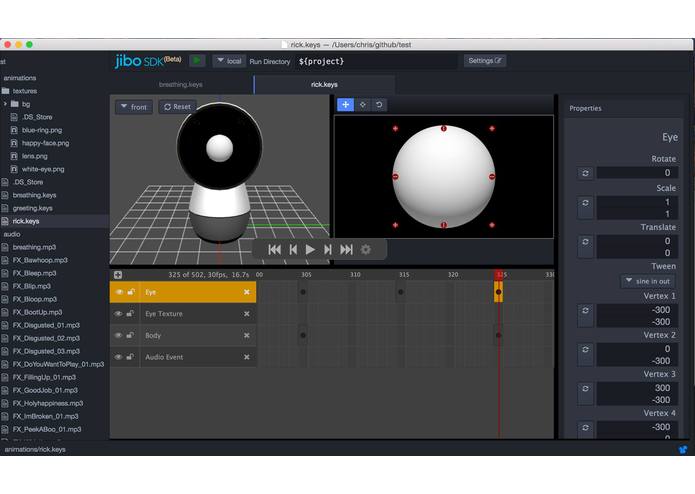Reset the Vertex 1 values
The height and width of the screenshot is (494, 695).
click(586, 315)
